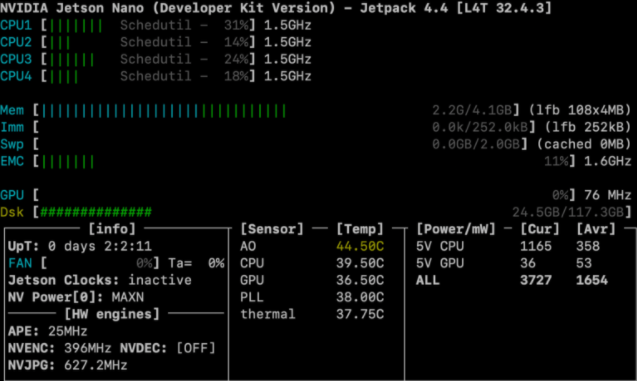Click the ALL current power 3727
This screenshot has width=637, height=381.
tap(536, 280)
